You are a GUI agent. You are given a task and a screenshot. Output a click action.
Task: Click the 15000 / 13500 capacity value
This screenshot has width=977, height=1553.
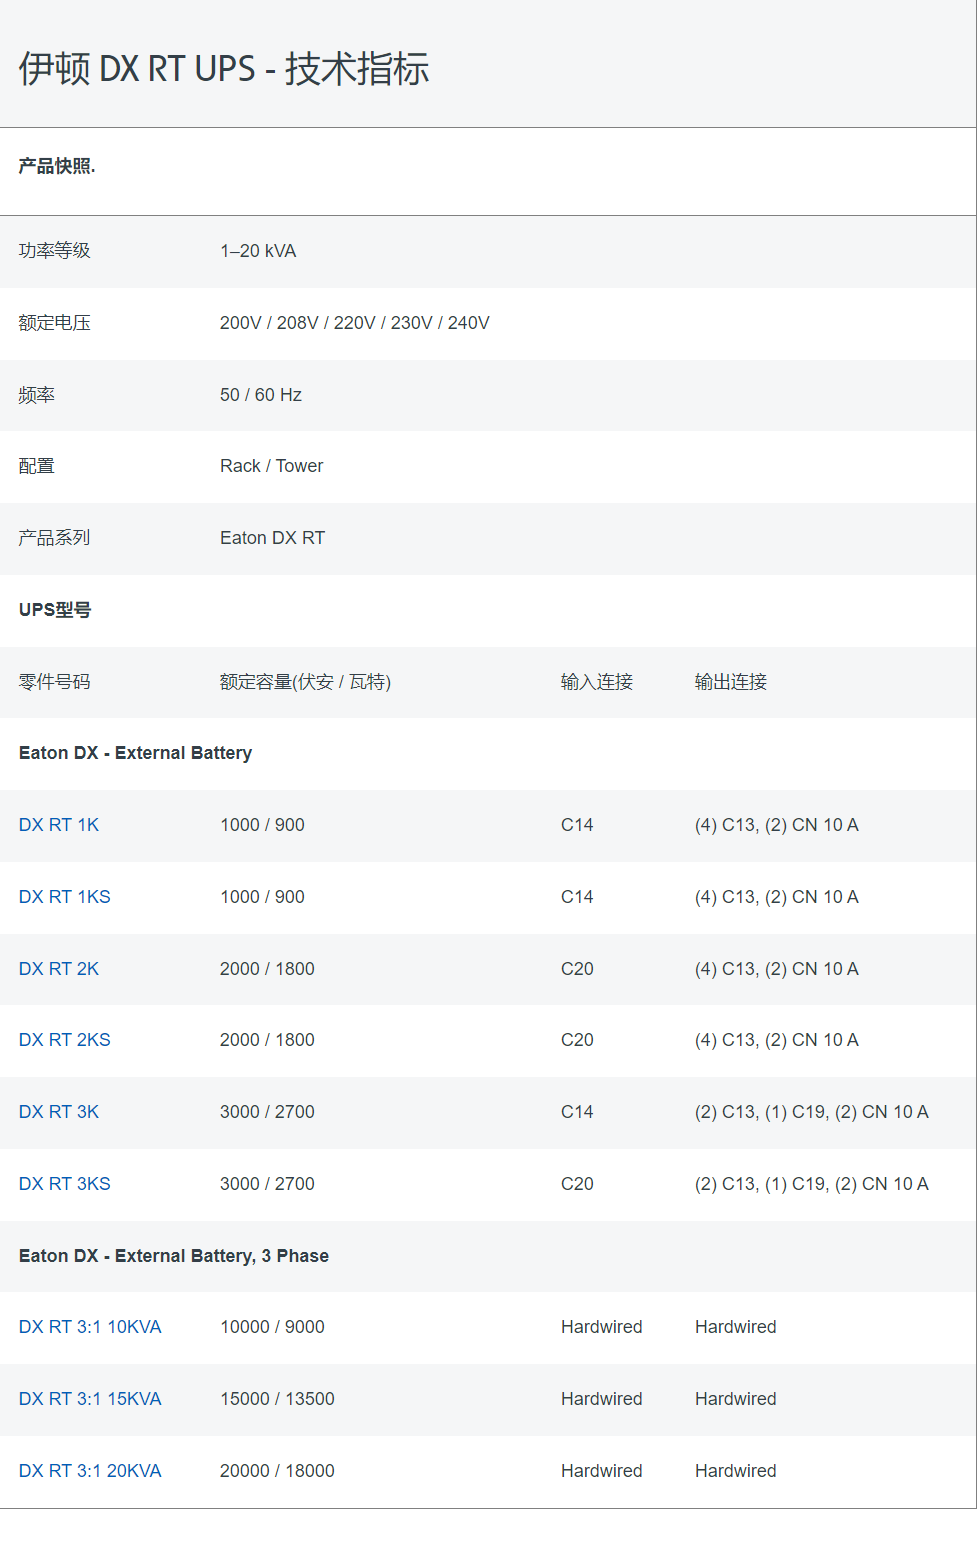tap(278, 1399)
